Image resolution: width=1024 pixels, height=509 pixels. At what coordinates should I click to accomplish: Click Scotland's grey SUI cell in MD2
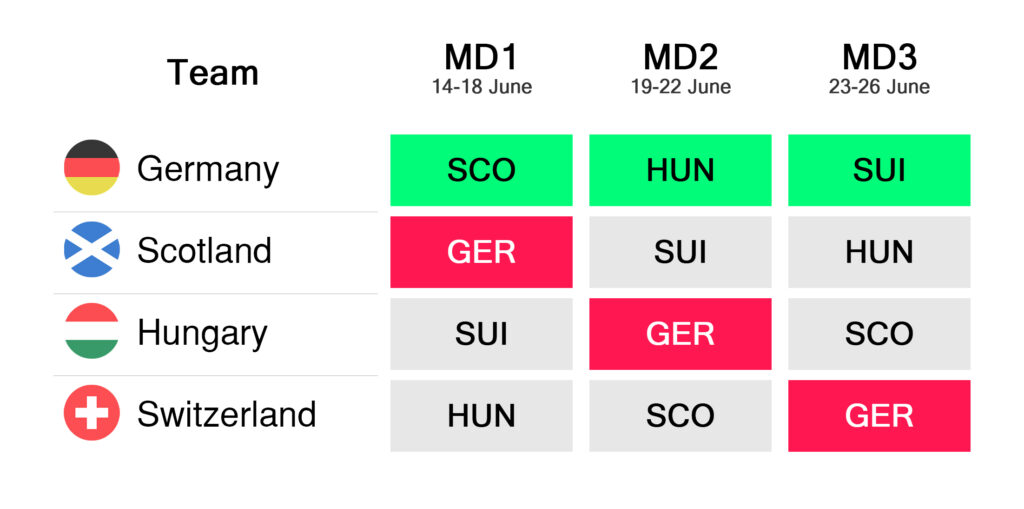click(x=680, y=252)
